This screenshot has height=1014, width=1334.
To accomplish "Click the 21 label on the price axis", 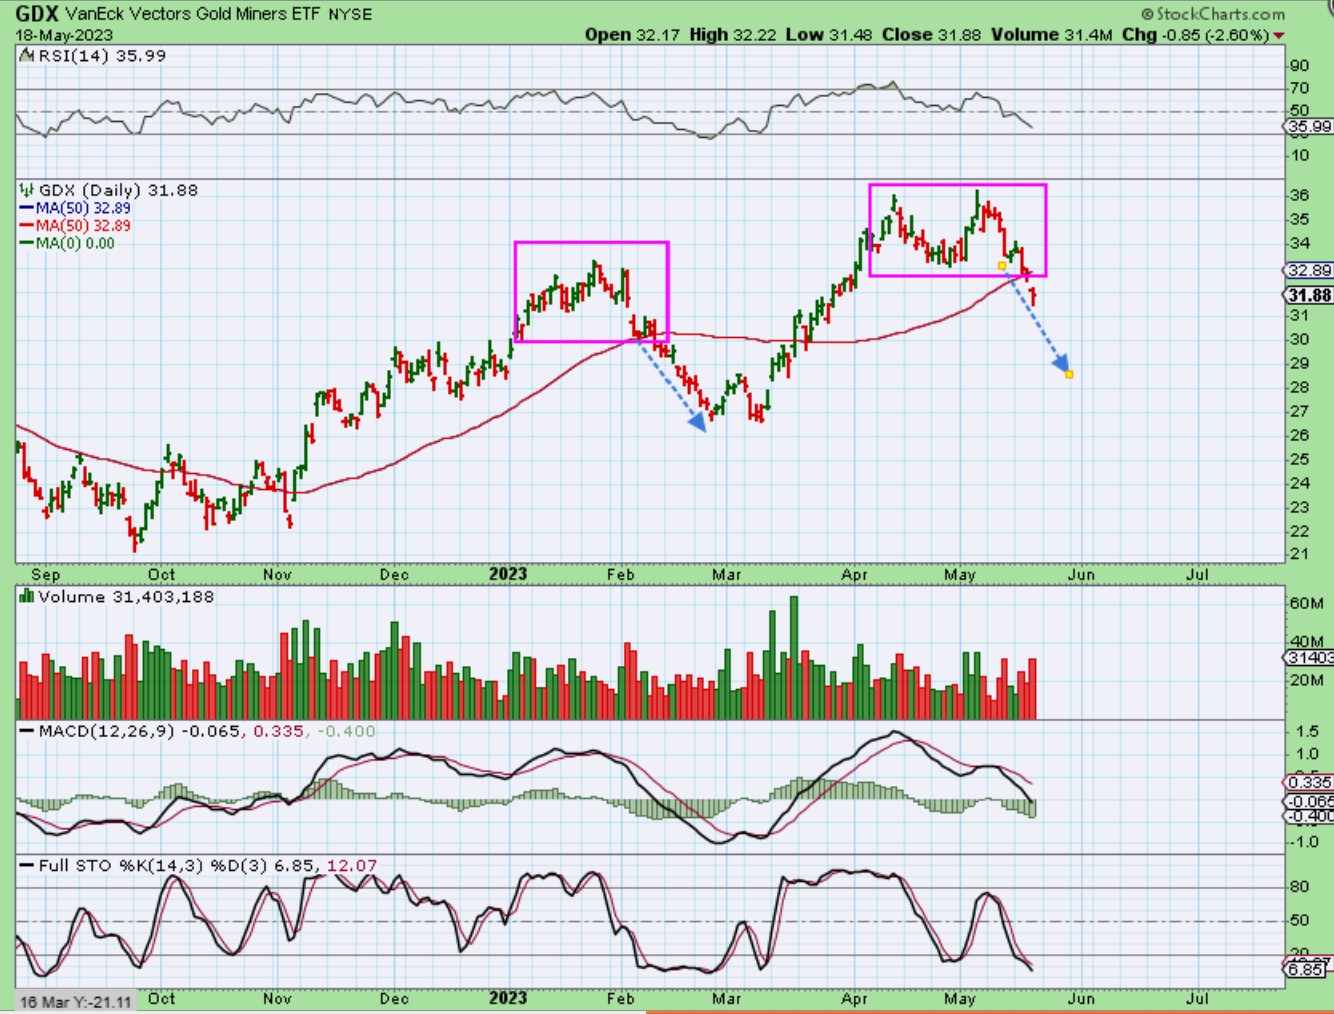I will point(1299,554).
